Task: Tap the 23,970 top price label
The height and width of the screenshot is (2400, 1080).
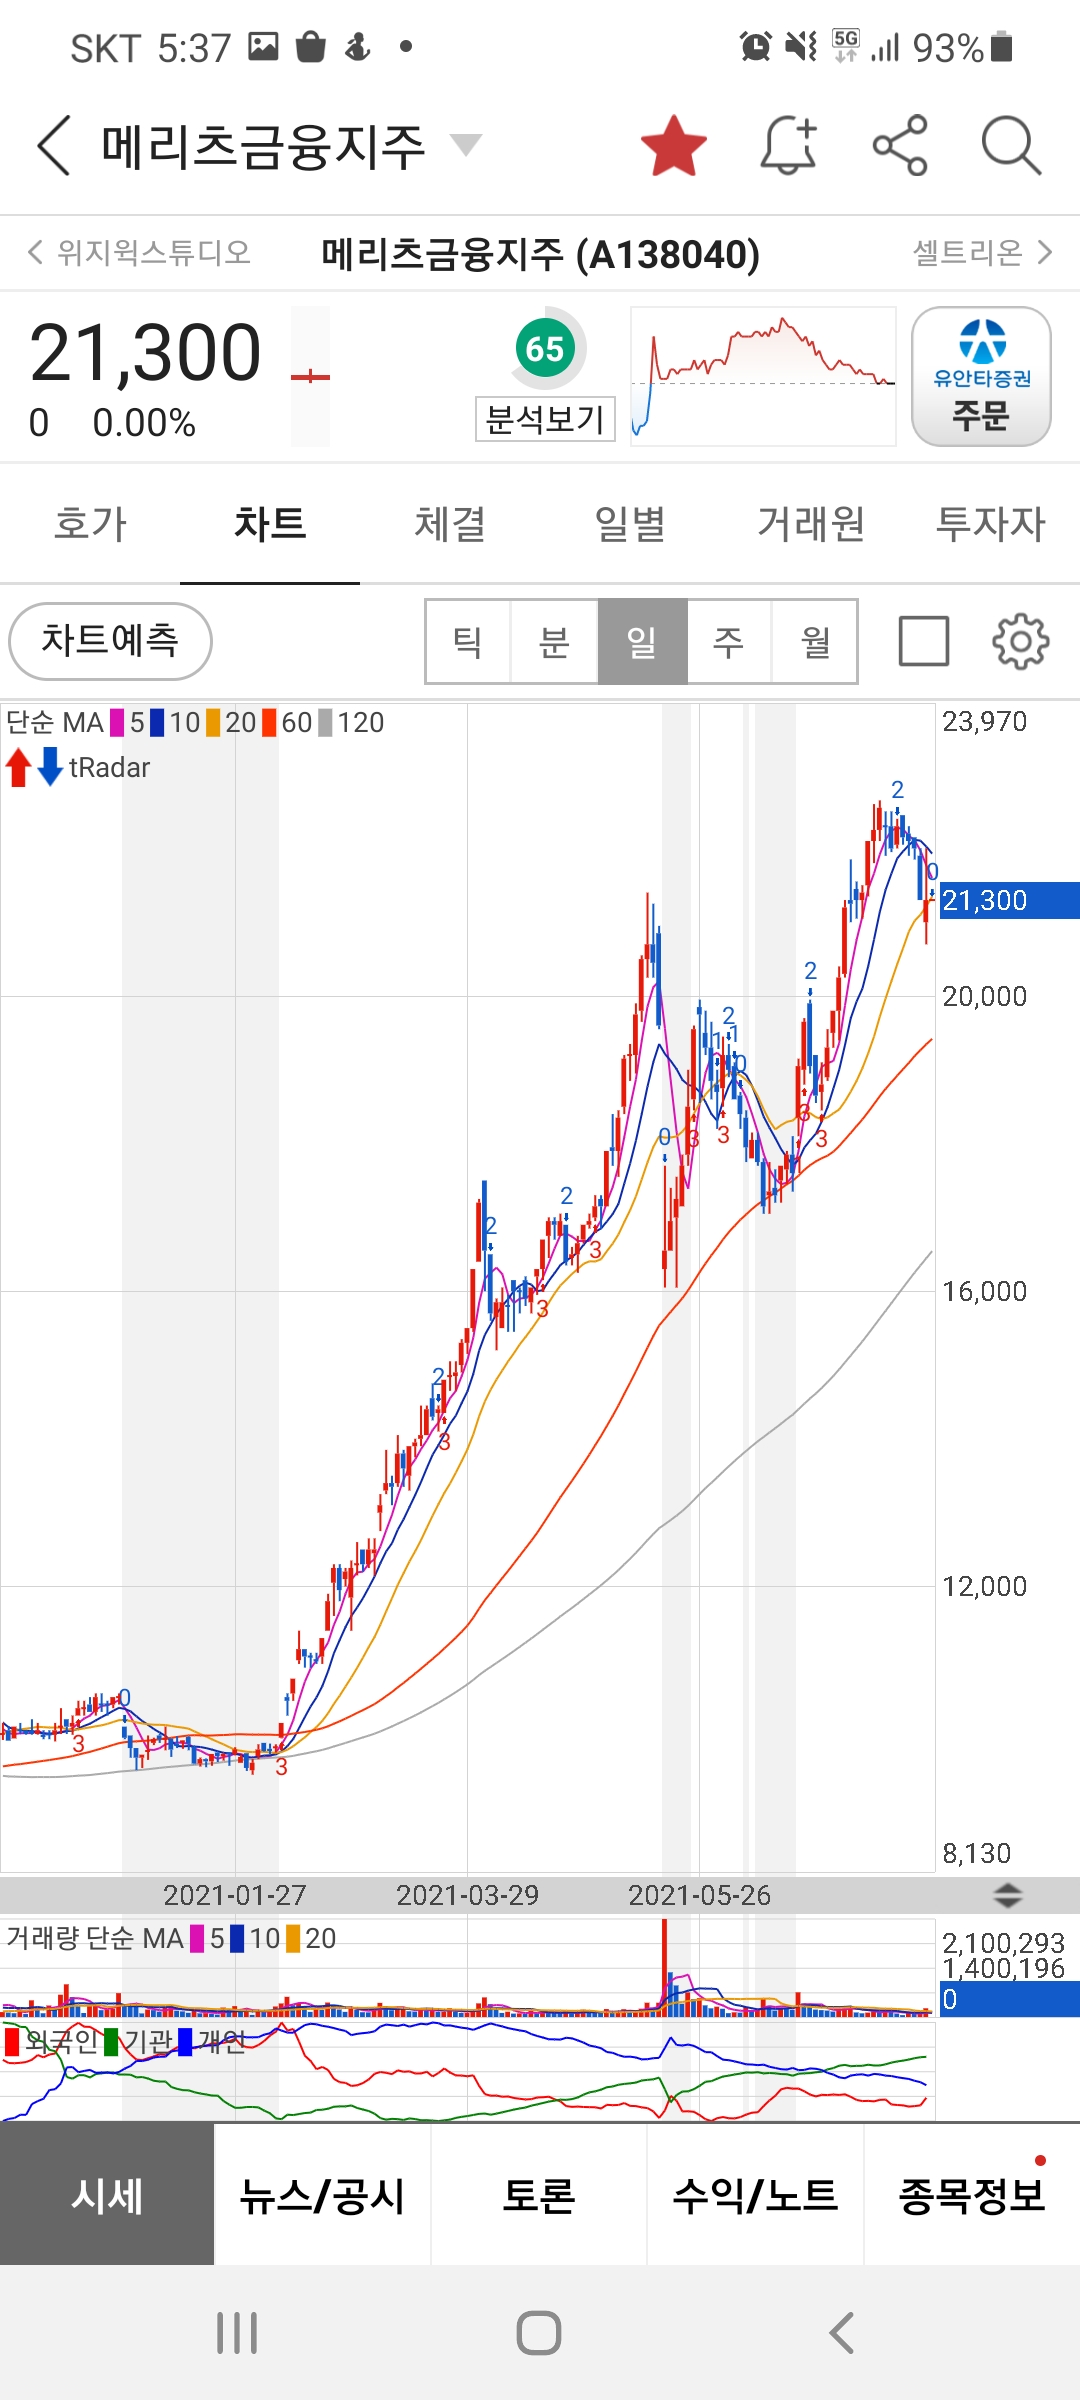Action: point(985,721)
